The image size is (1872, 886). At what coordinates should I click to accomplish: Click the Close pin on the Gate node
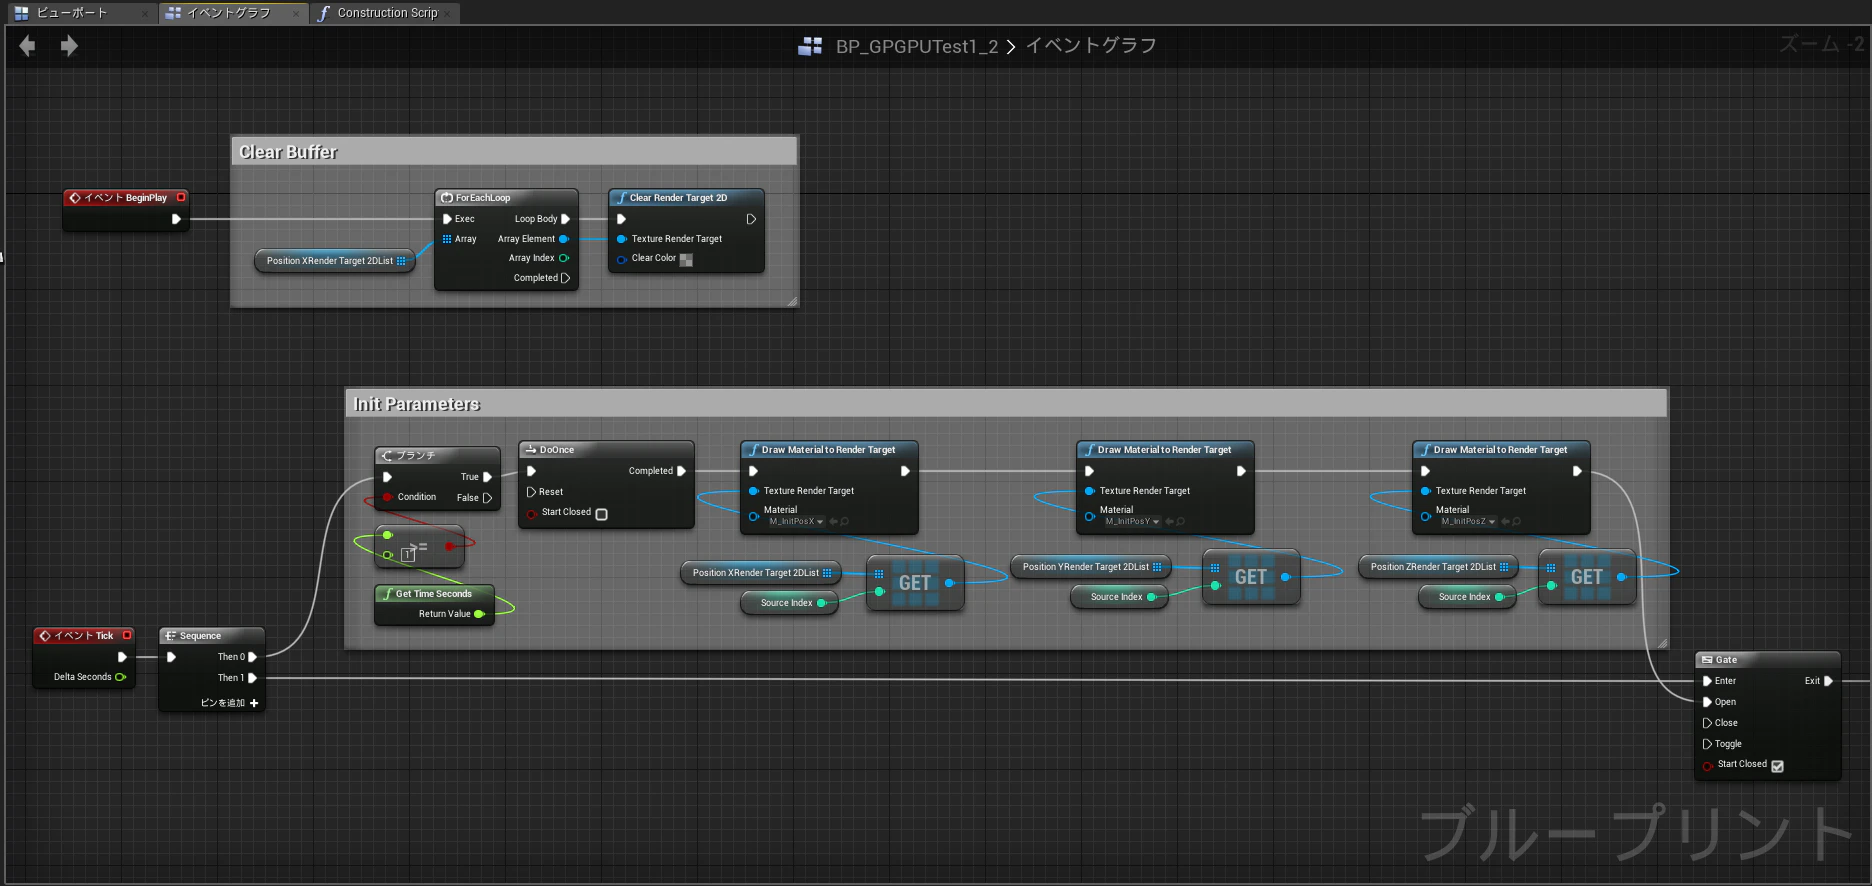coord(1707,723)
